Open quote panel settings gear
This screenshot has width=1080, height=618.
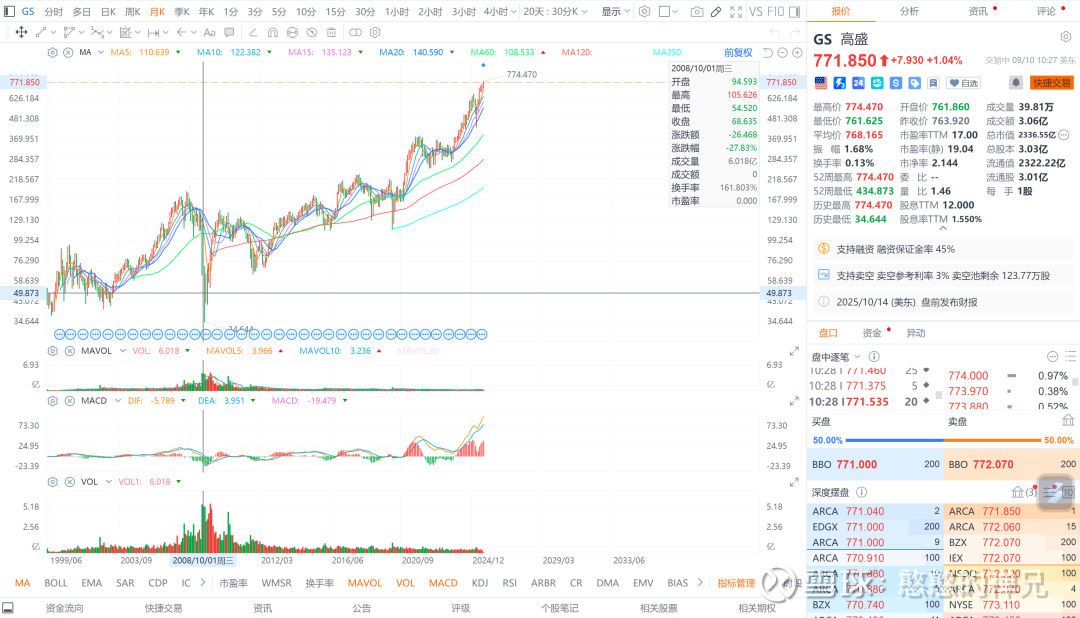click(1066, 37)
